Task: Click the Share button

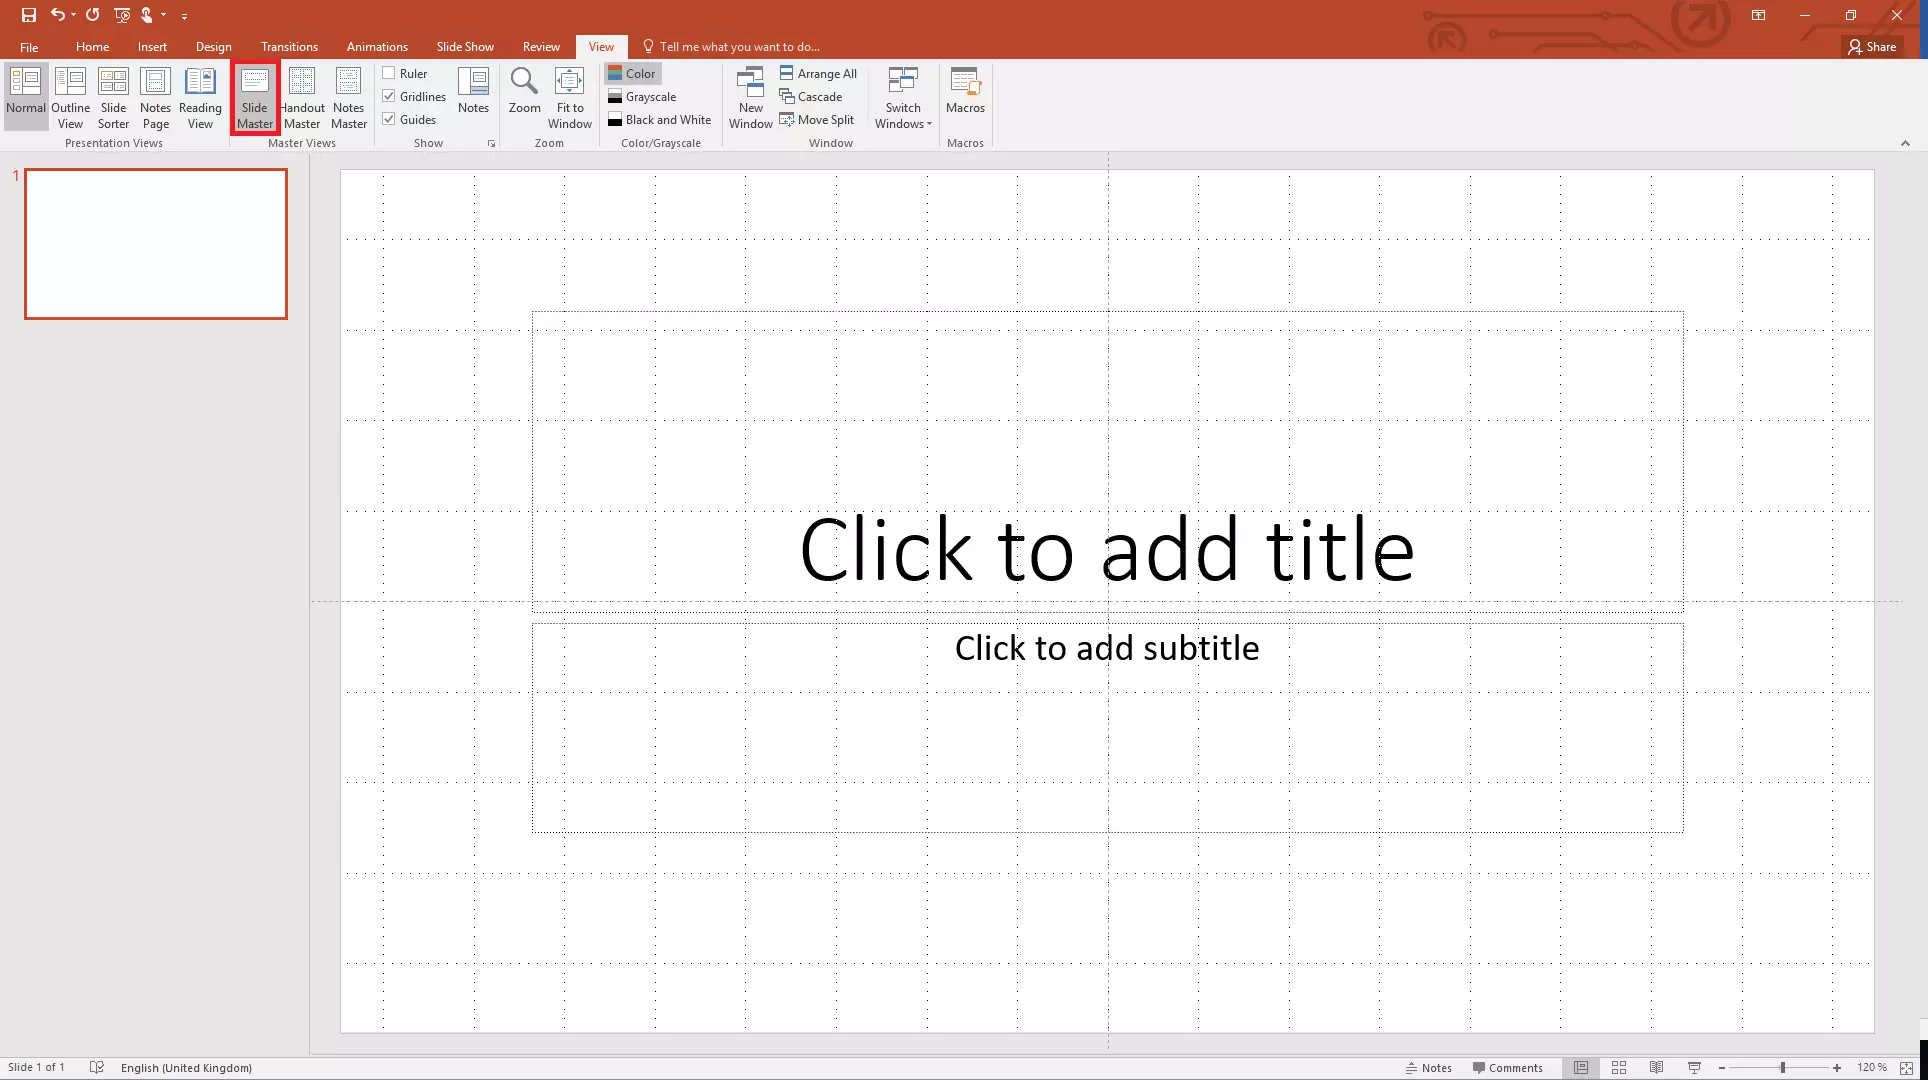Action: 1872,47
